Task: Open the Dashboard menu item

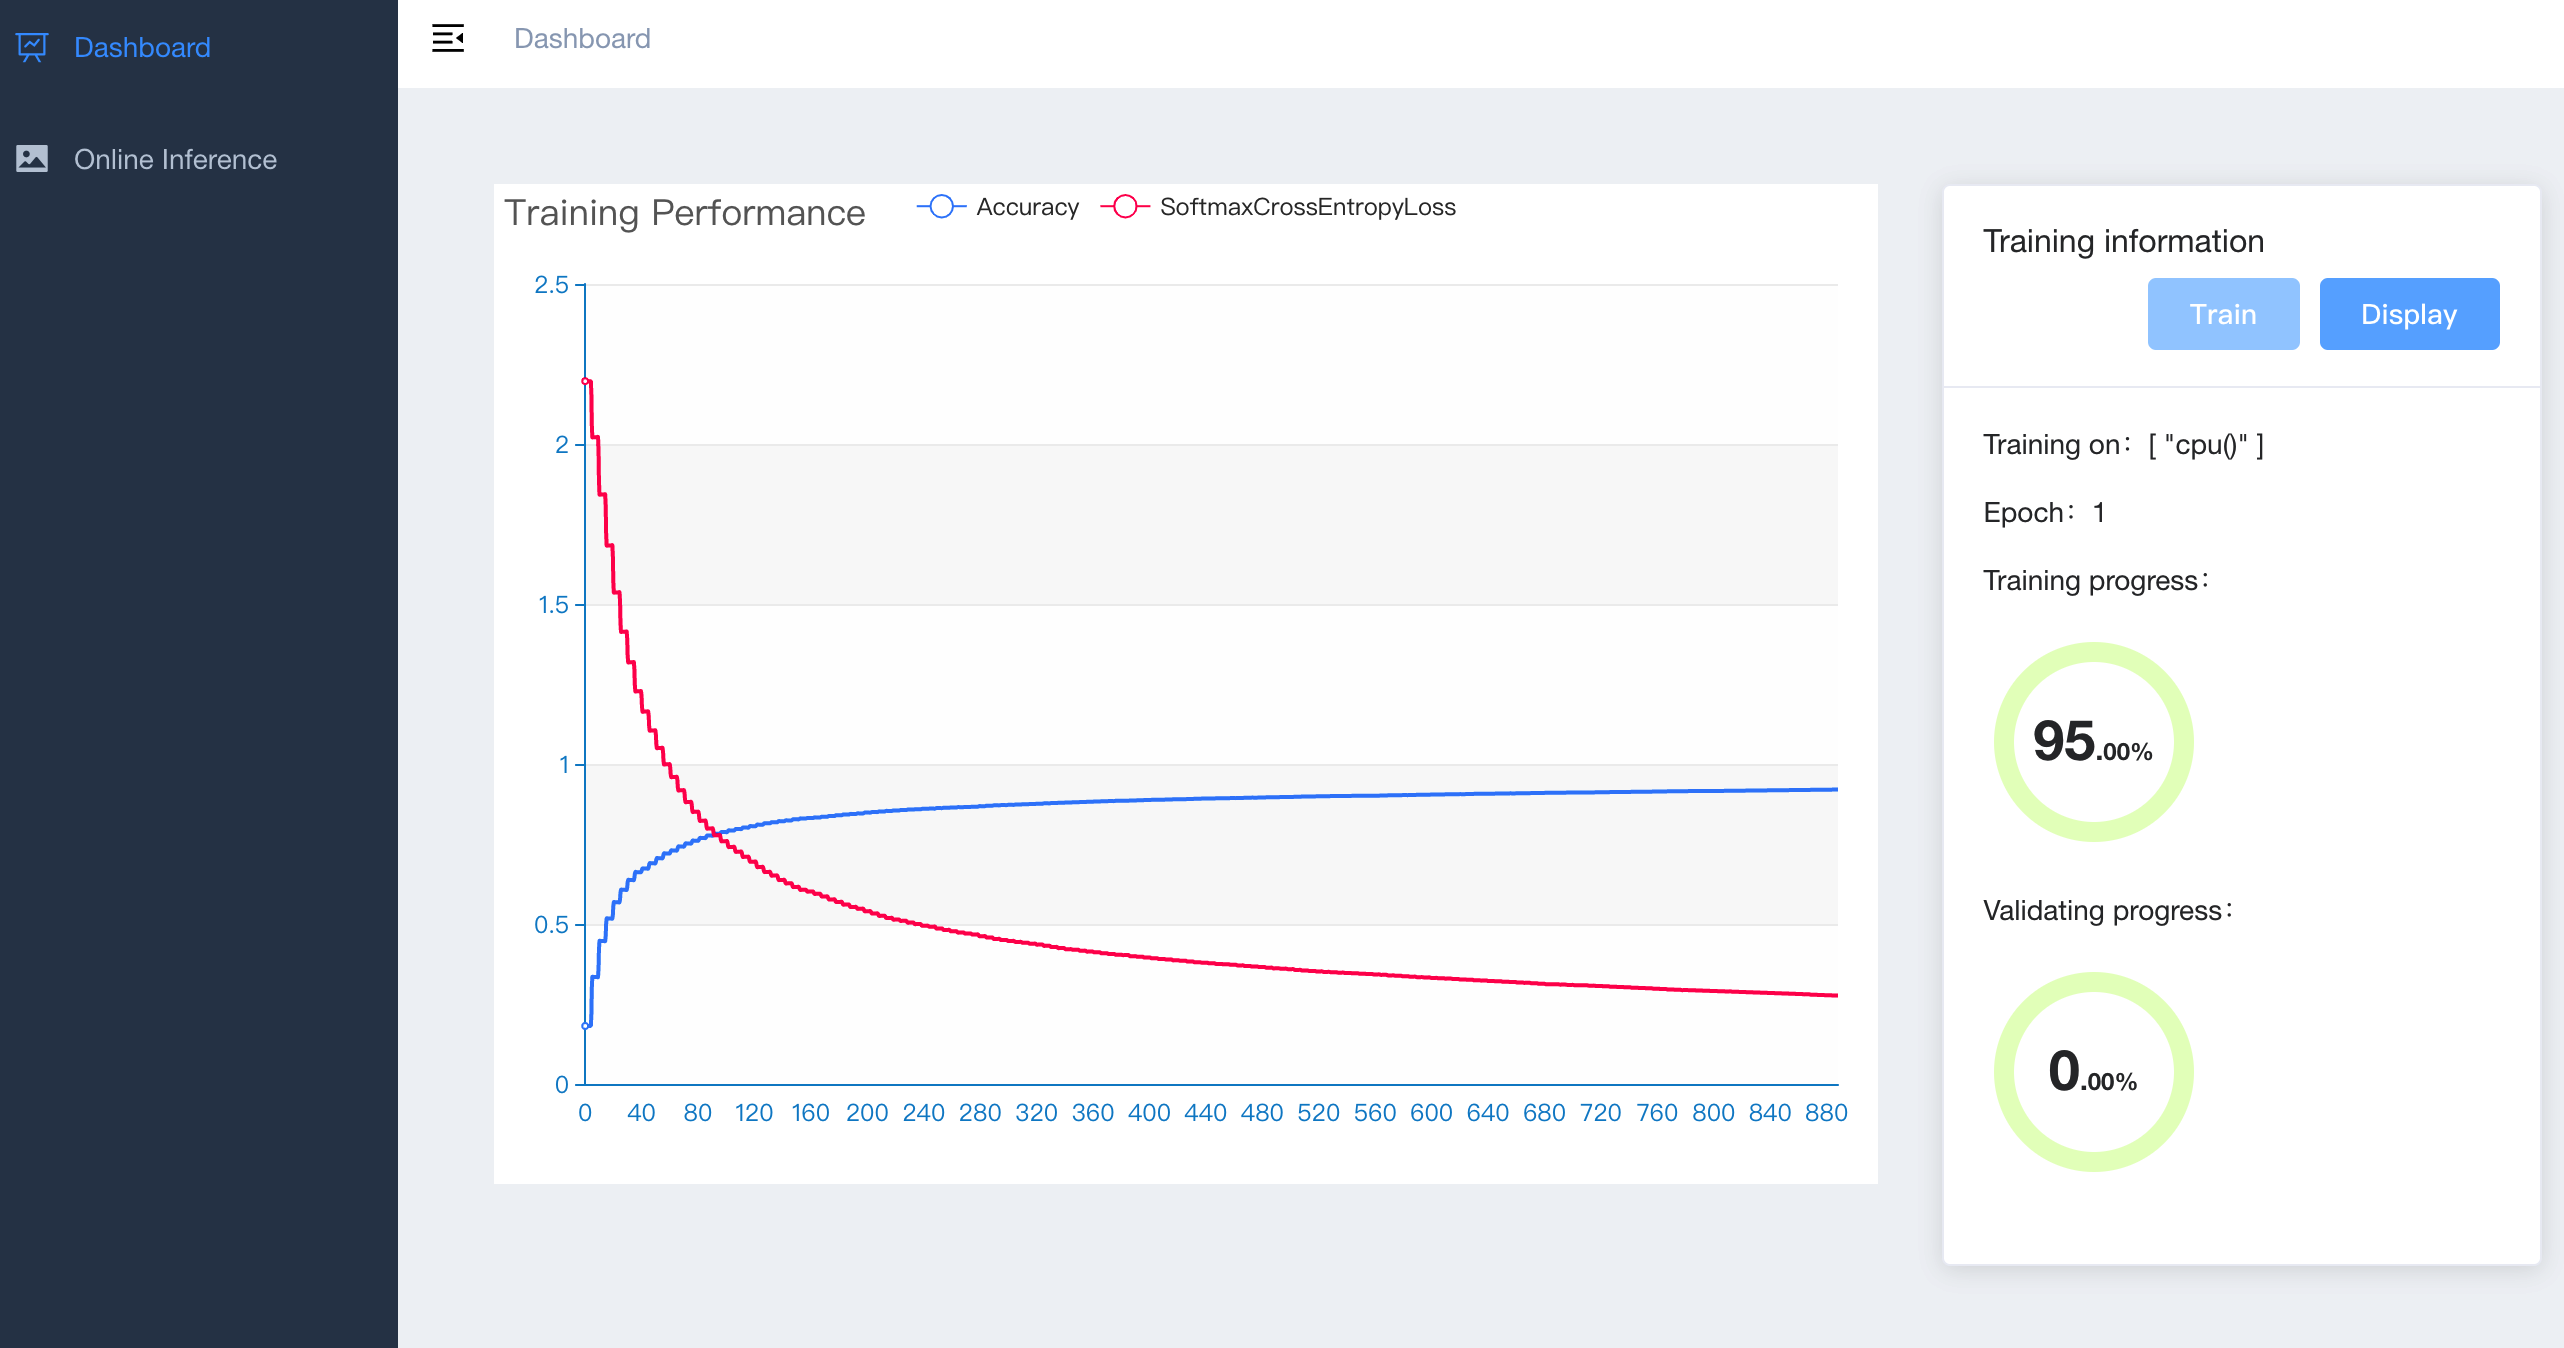Action: click(142, 47)
